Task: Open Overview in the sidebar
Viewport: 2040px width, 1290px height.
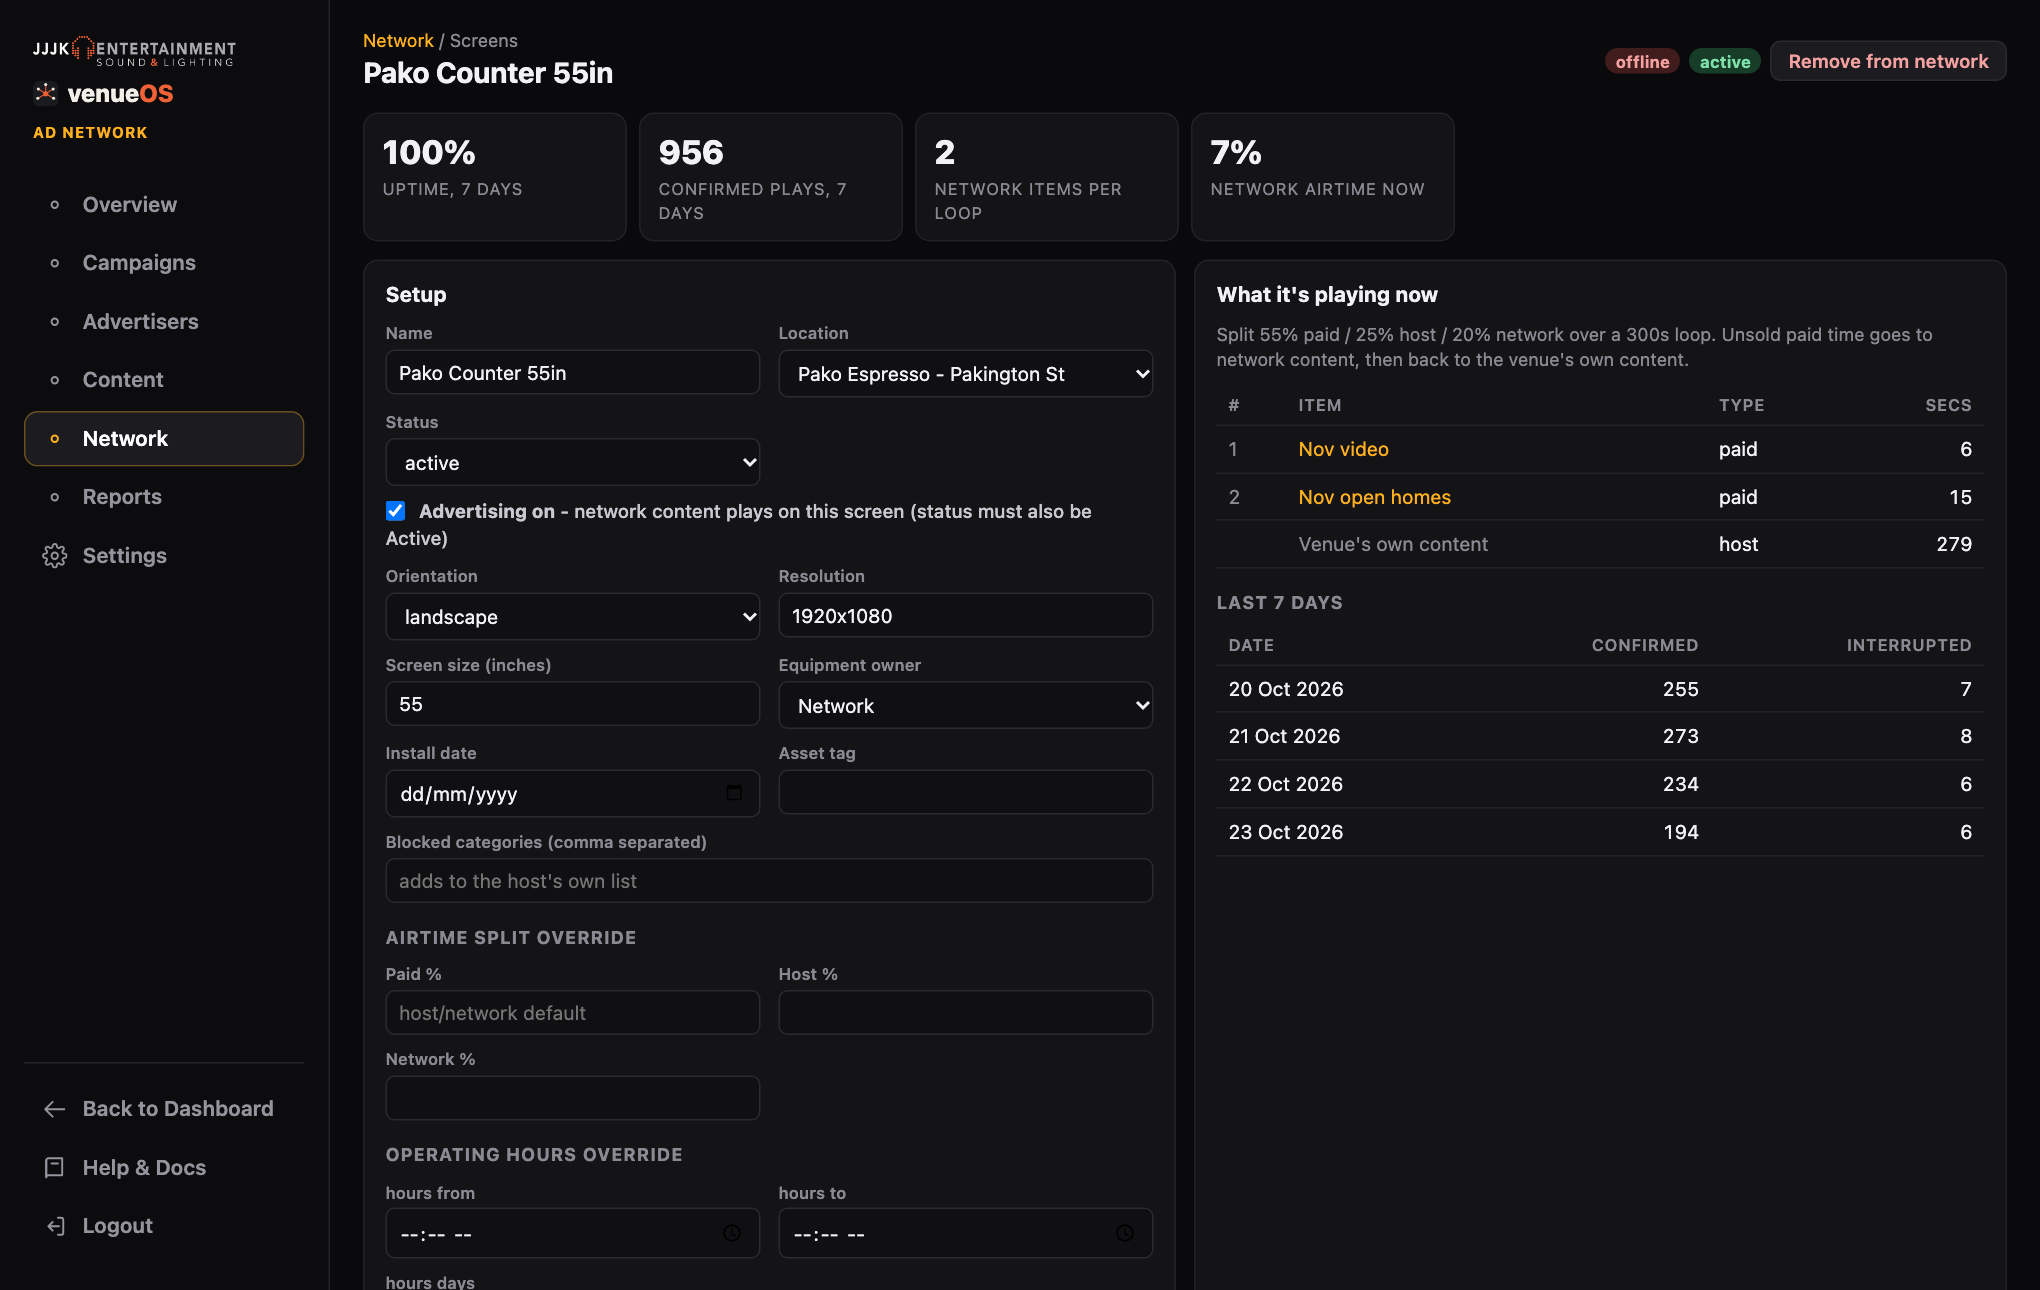Action: pyautogui.click(x=164, y=205)
